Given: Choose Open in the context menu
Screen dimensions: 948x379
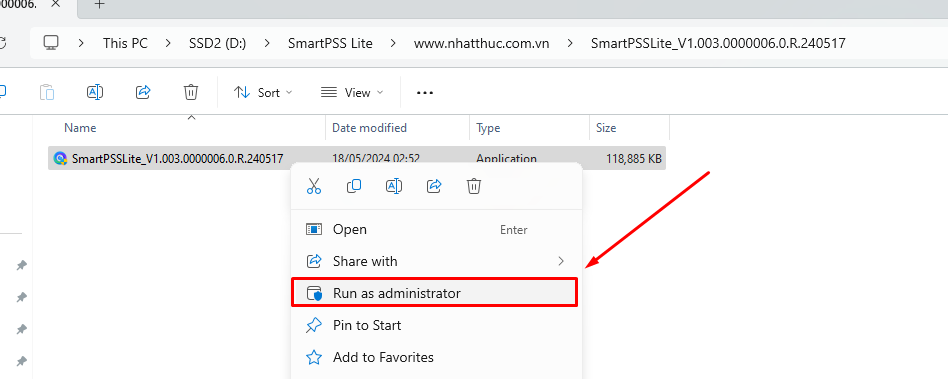Looking at the screenshot, I should click(x=435, y=230).
